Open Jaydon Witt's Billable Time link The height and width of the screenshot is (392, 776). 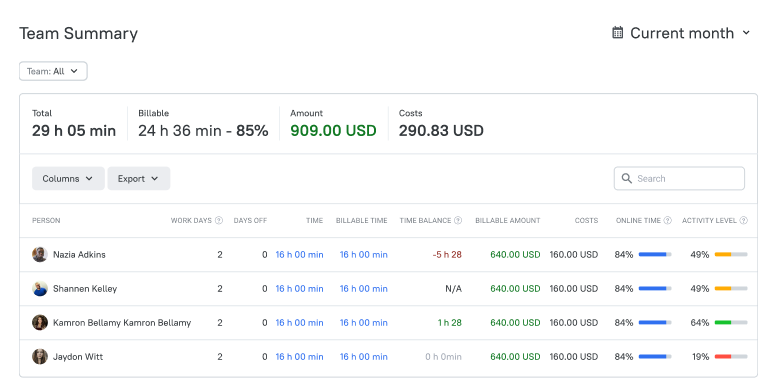[x=364, y=357]
